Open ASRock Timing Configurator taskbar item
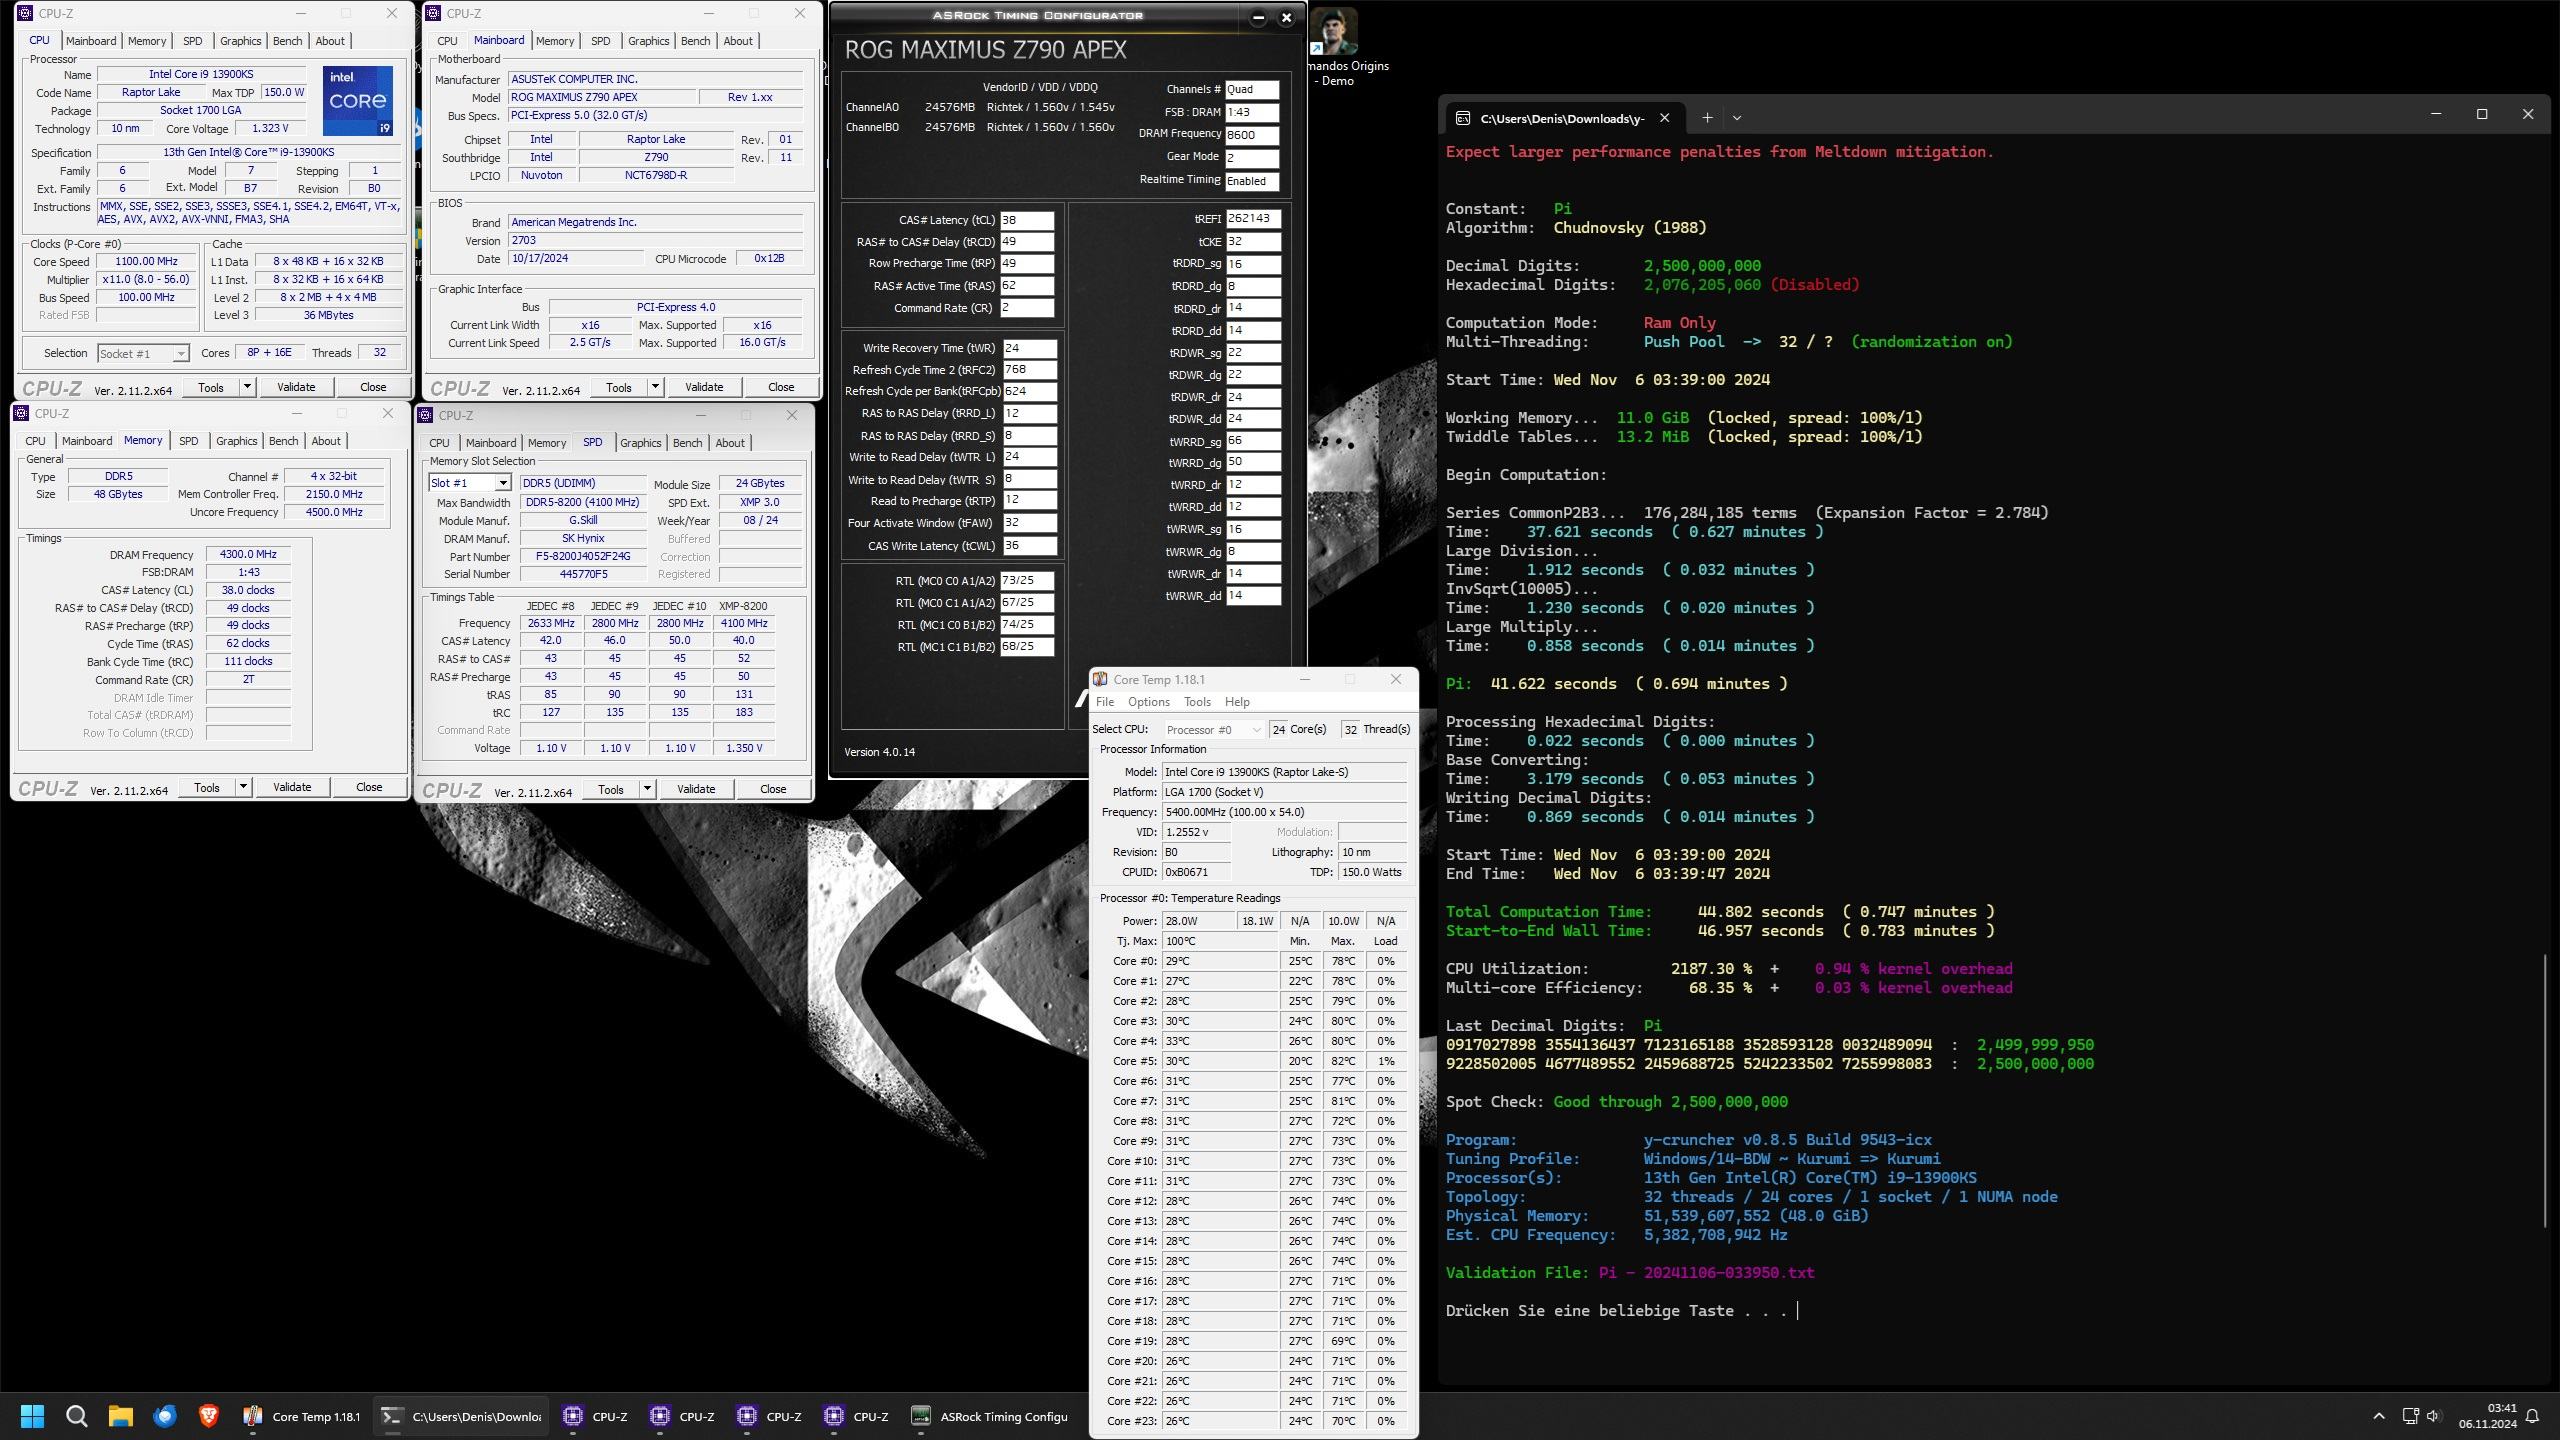The height and width of the screenshot is (1440, 2560). click(x=990, y=1416)
